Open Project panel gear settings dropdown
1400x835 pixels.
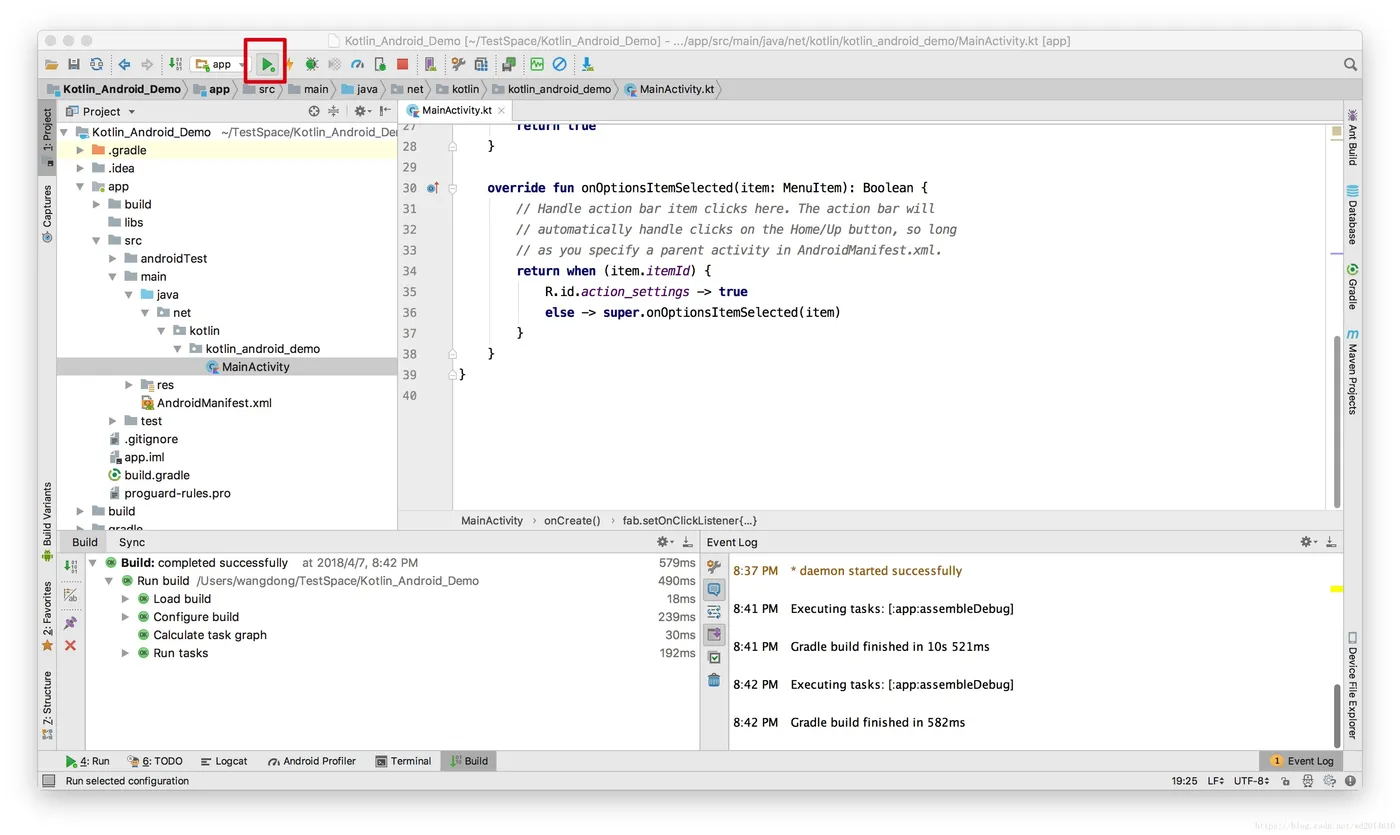[363, 111]
